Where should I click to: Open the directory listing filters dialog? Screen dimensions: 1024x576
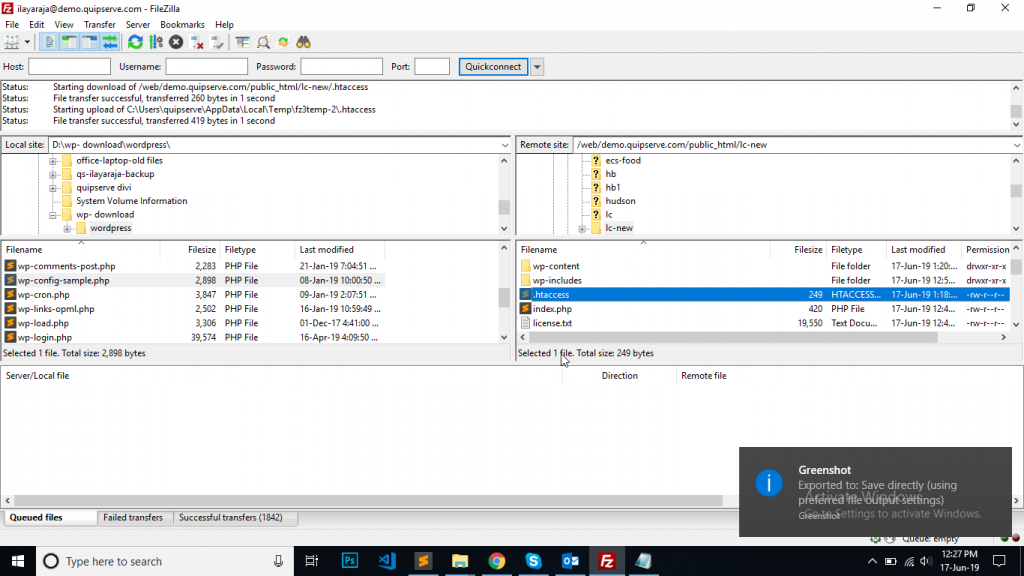[242, 42]
